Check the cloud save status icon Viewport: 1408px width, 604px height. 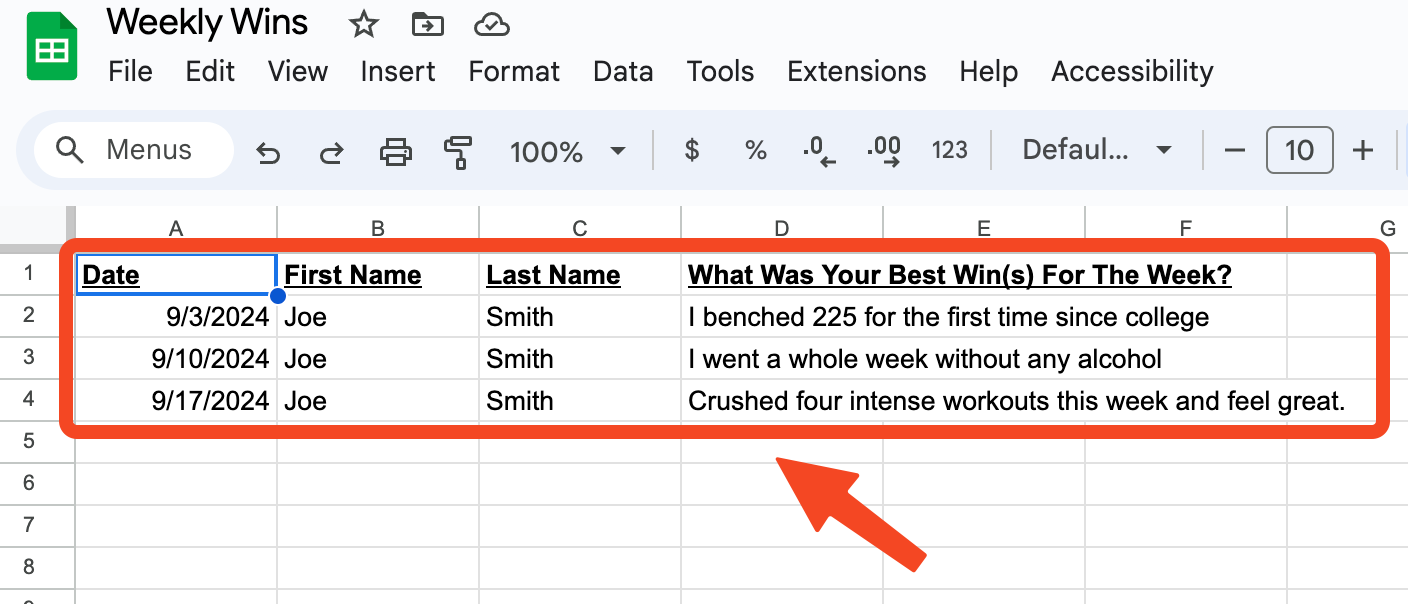point(492,25)
